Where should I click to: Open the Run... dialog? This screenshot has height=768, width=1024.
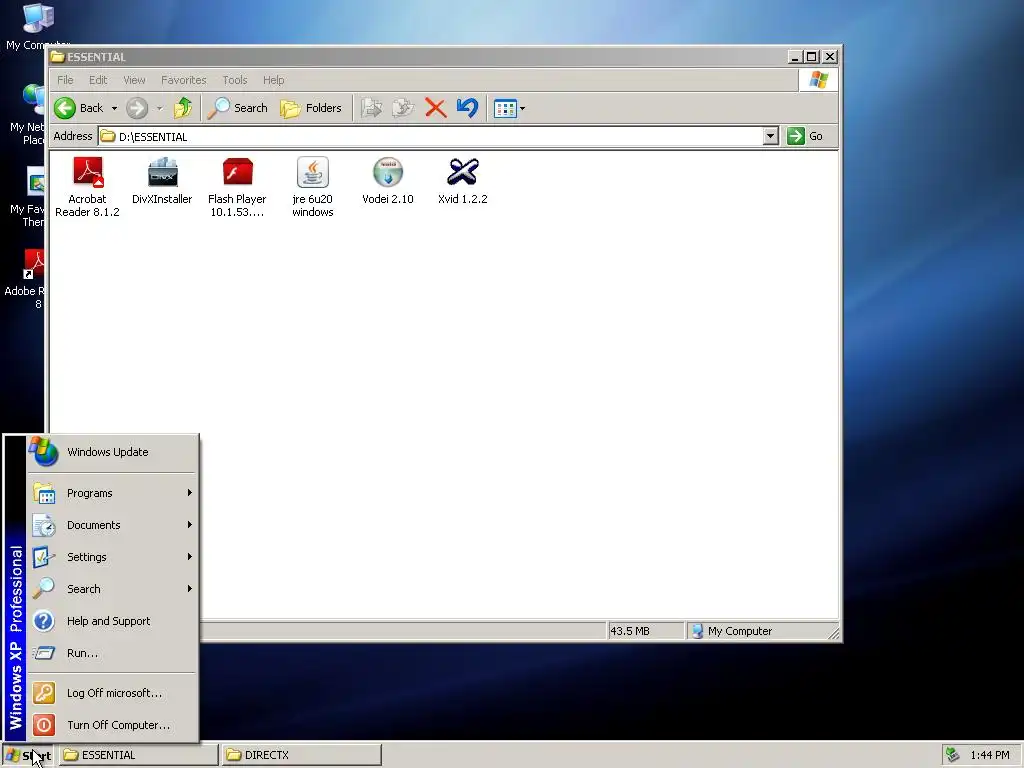click(112, 653)
